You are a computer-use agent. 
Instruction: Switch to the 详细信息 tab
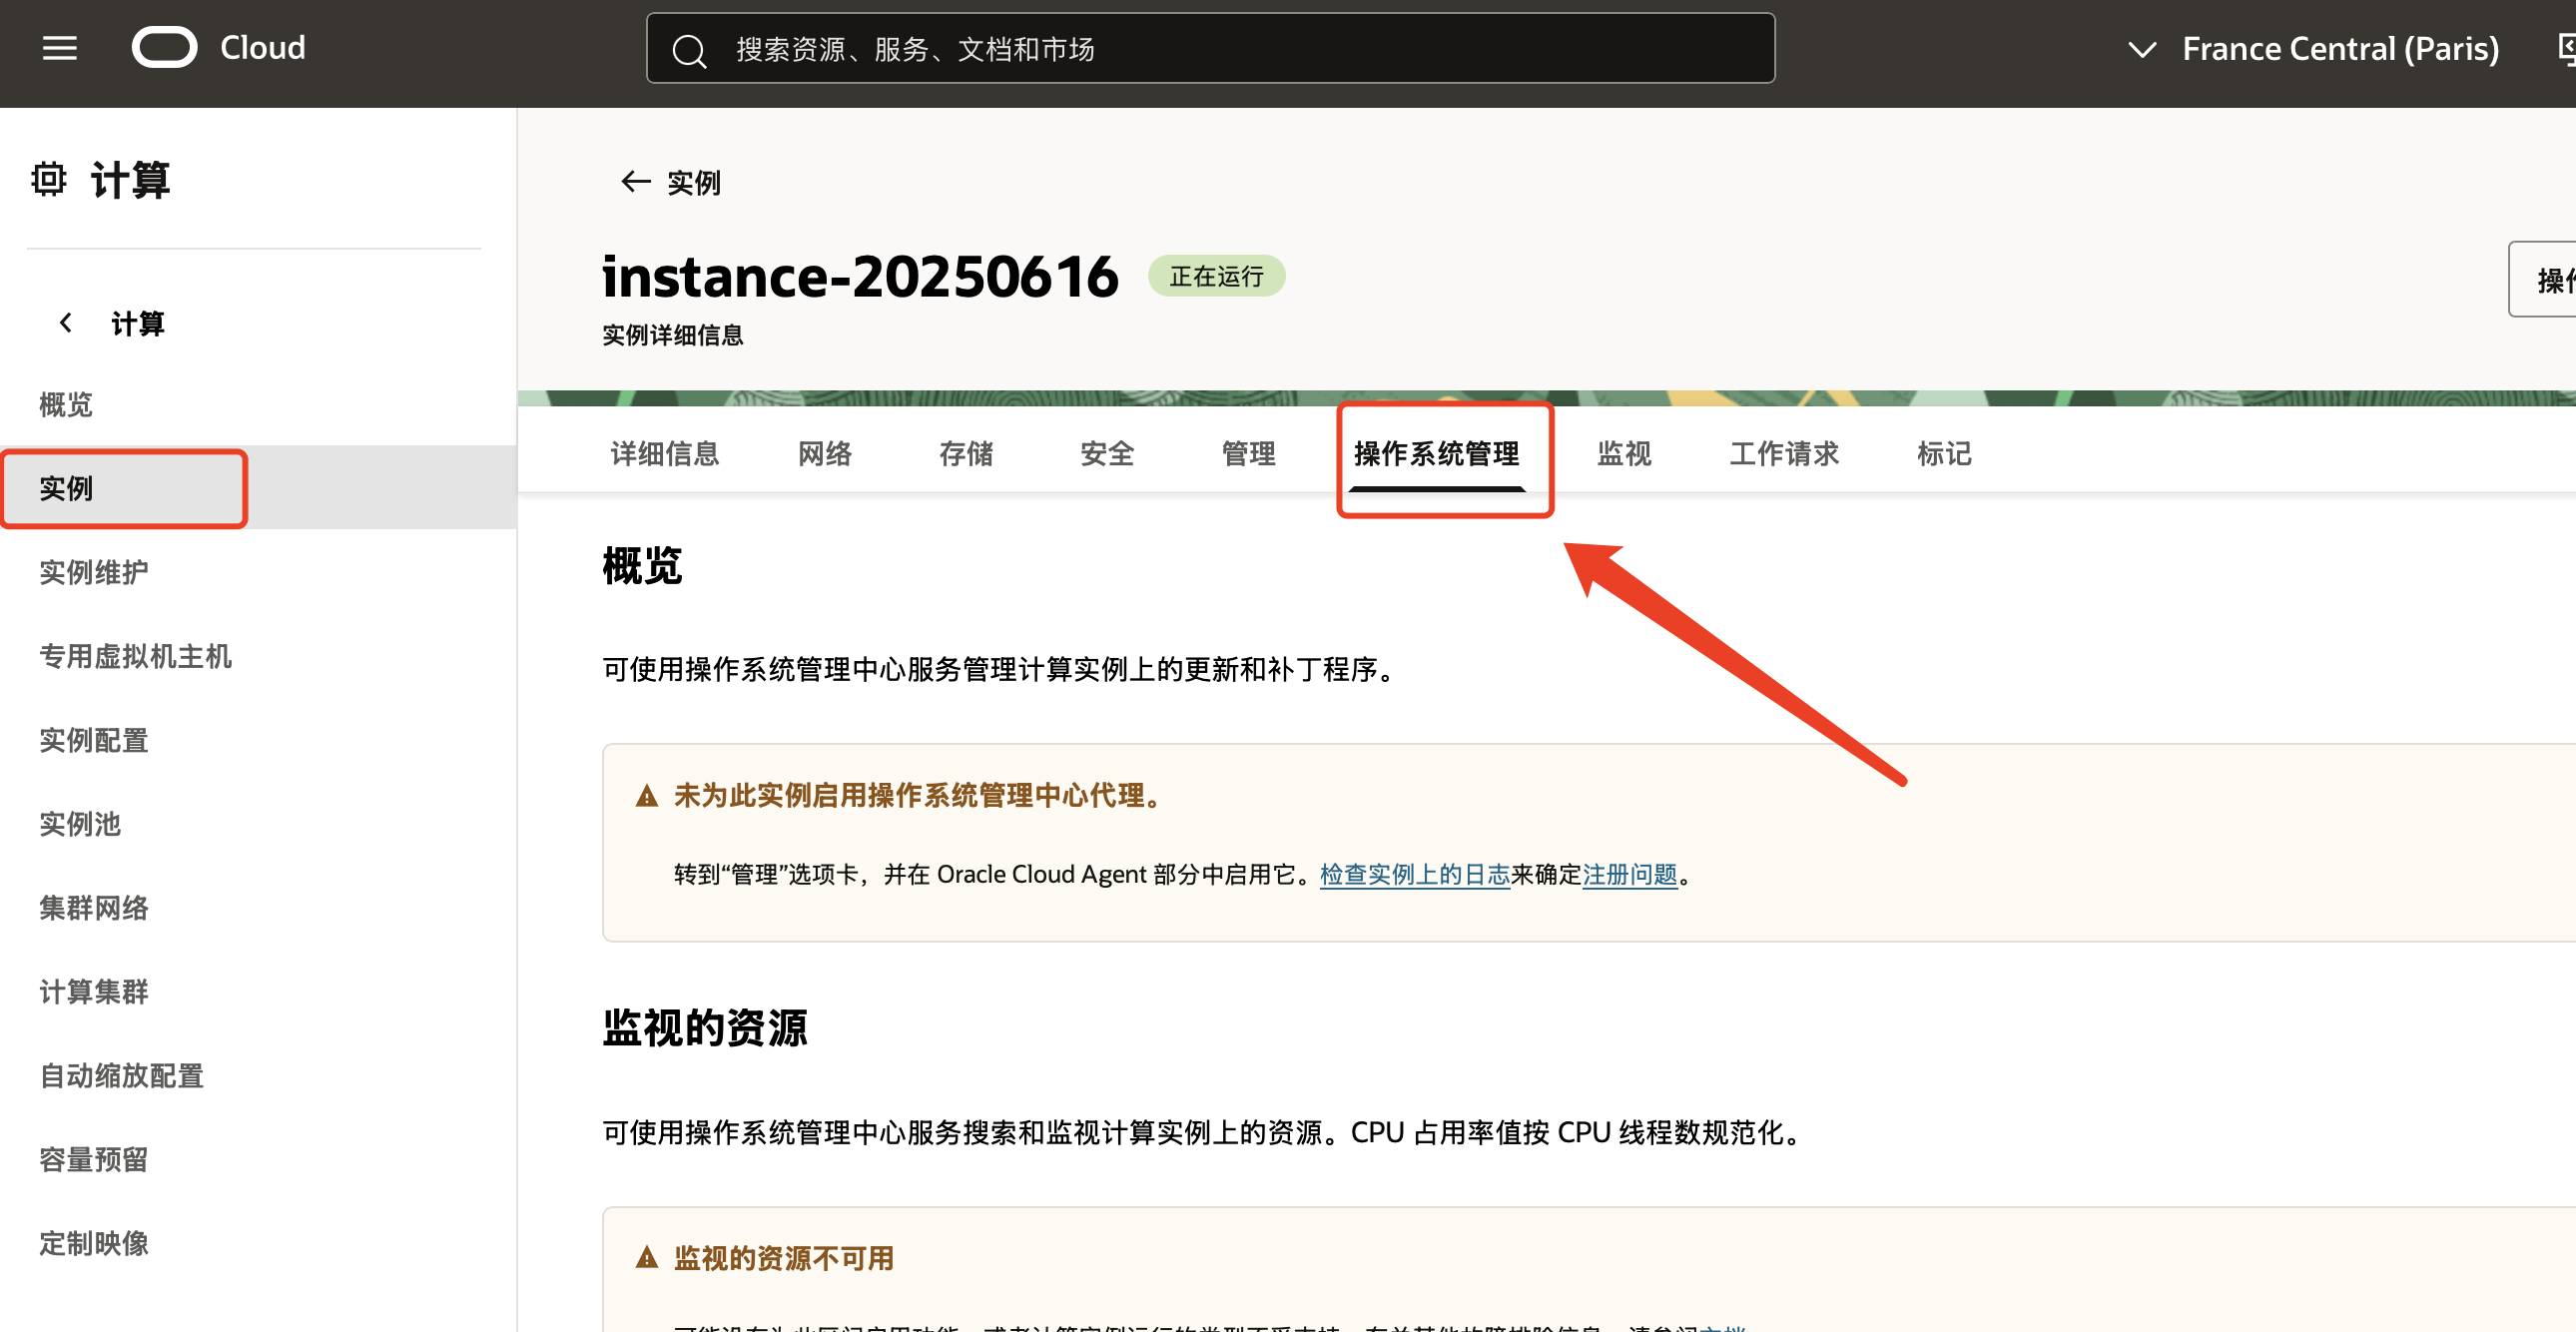pos(665,454)
